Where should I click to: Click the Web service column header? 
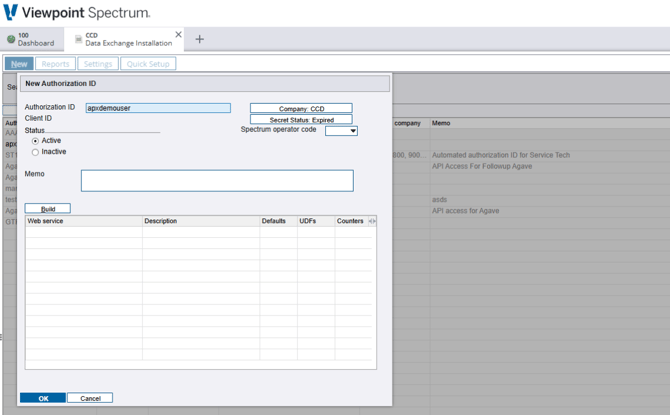pyautogui.click(x=84, y=221)
